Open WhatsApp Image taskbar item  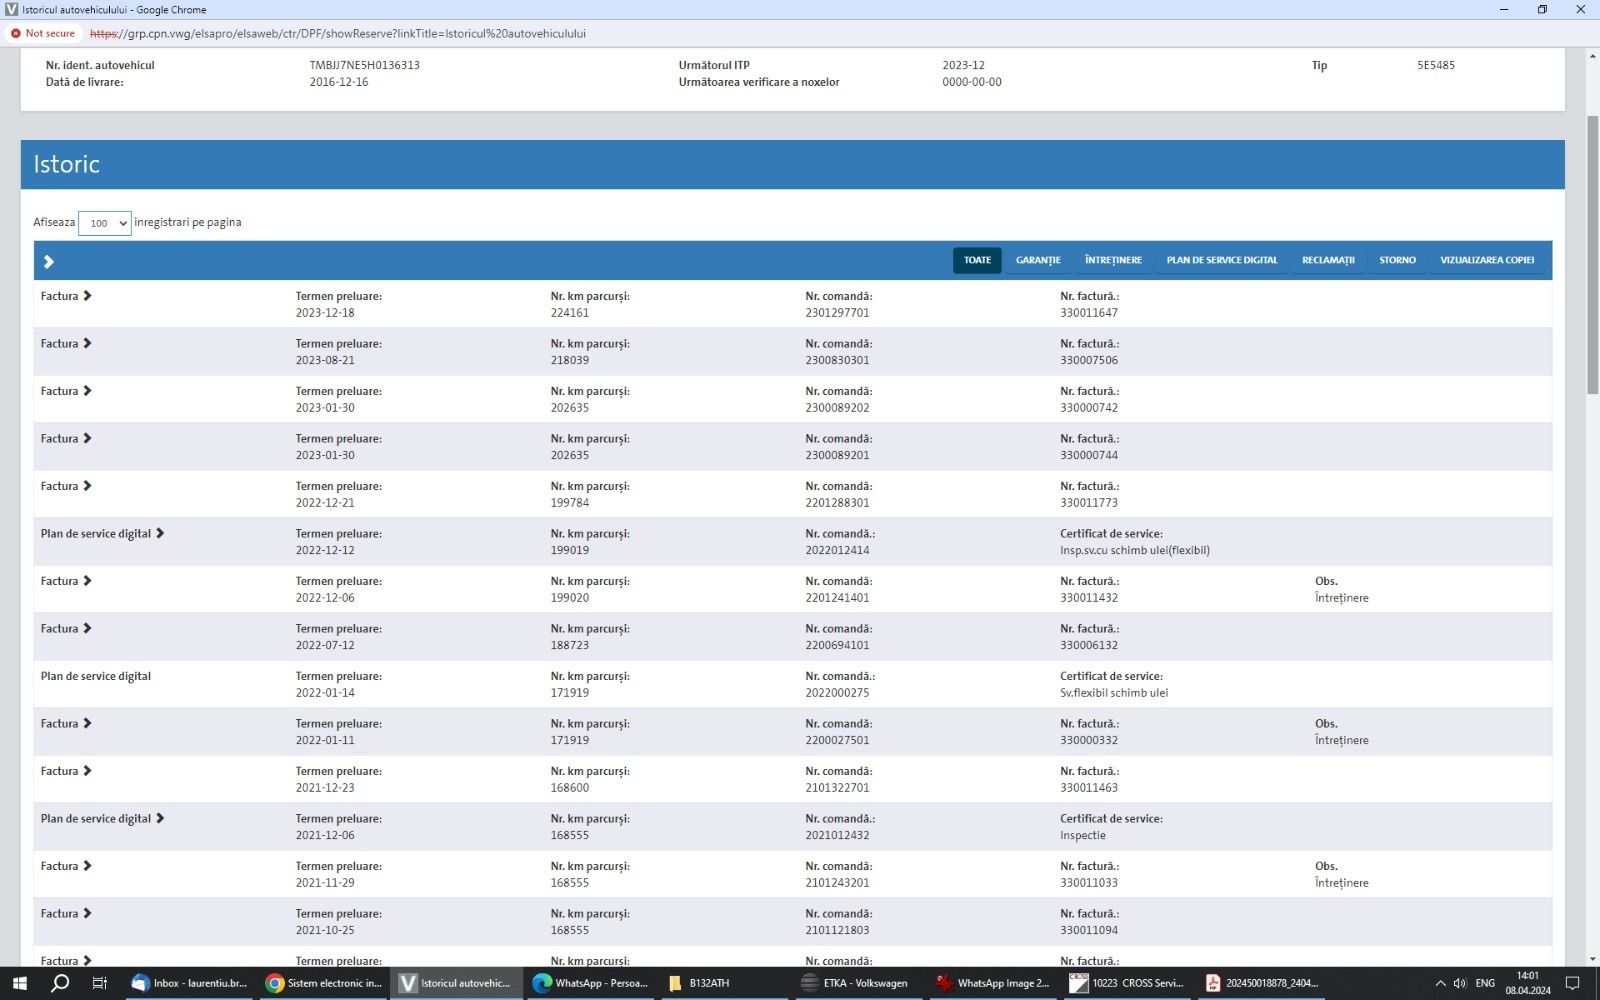[992, 983]
